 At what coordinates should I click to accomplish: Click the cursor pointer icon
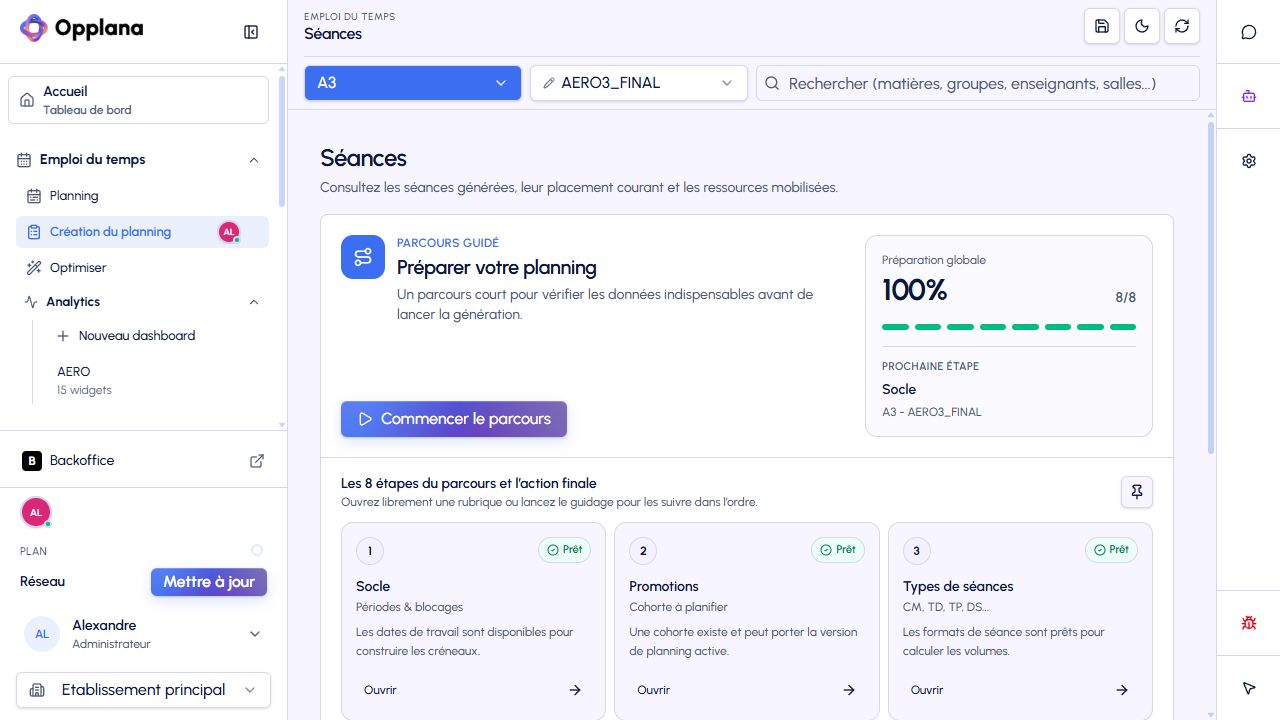click(x=1249, y=688)
